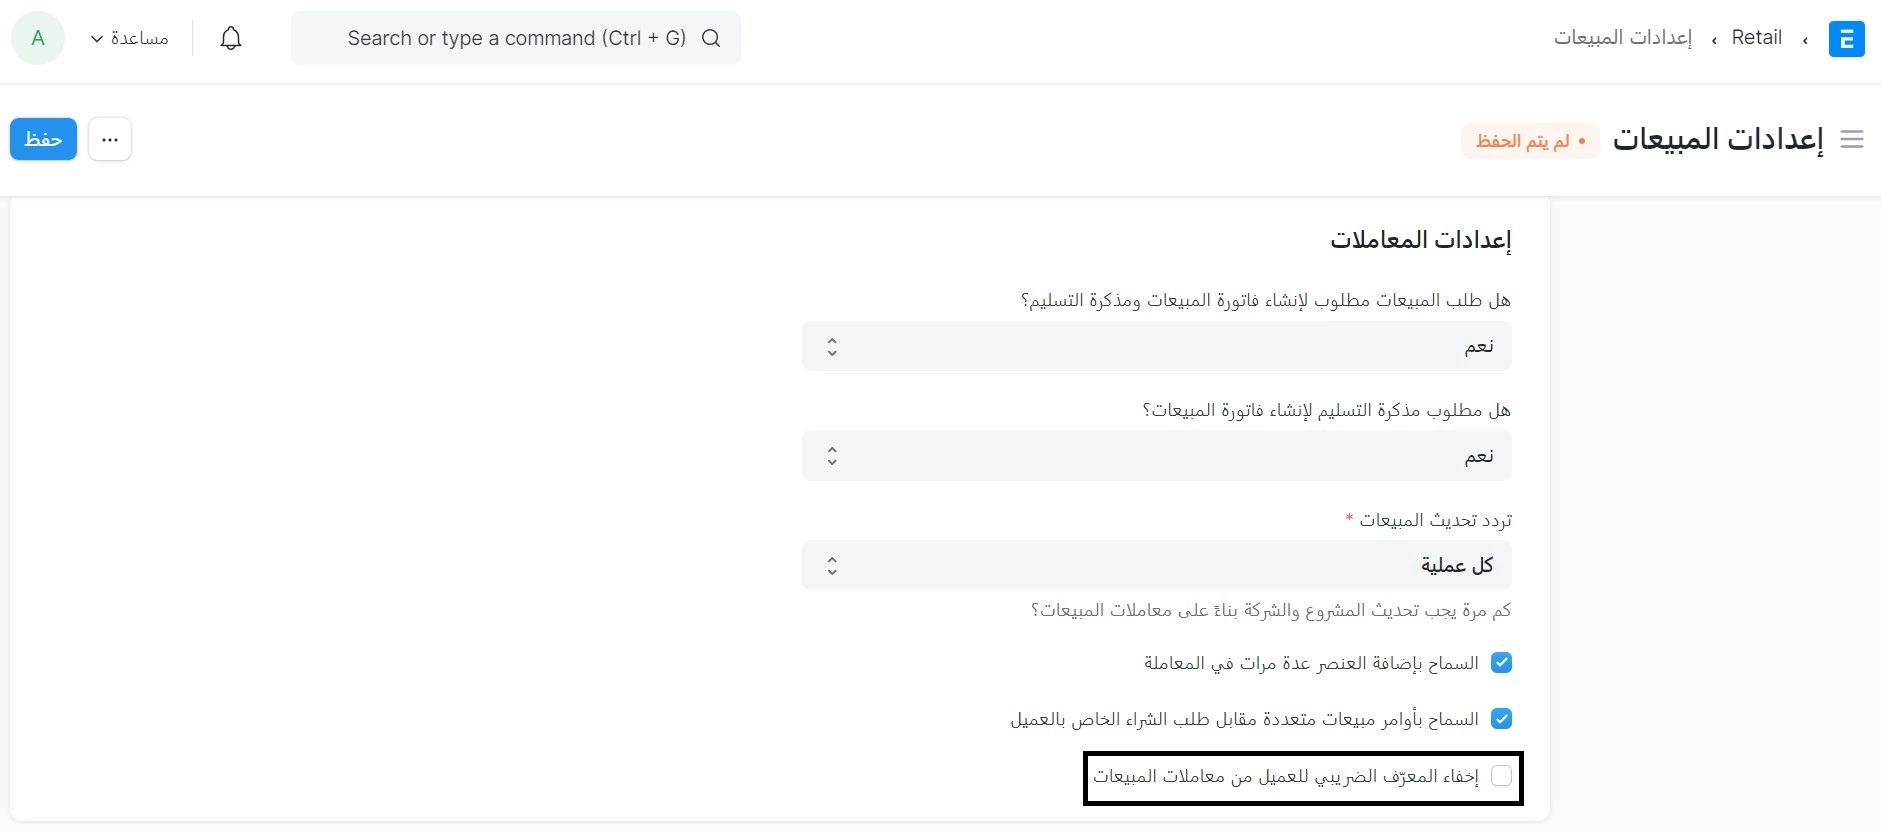Open the delivery note required dropdown
Screen dimensions: 1881x832
1156,456
